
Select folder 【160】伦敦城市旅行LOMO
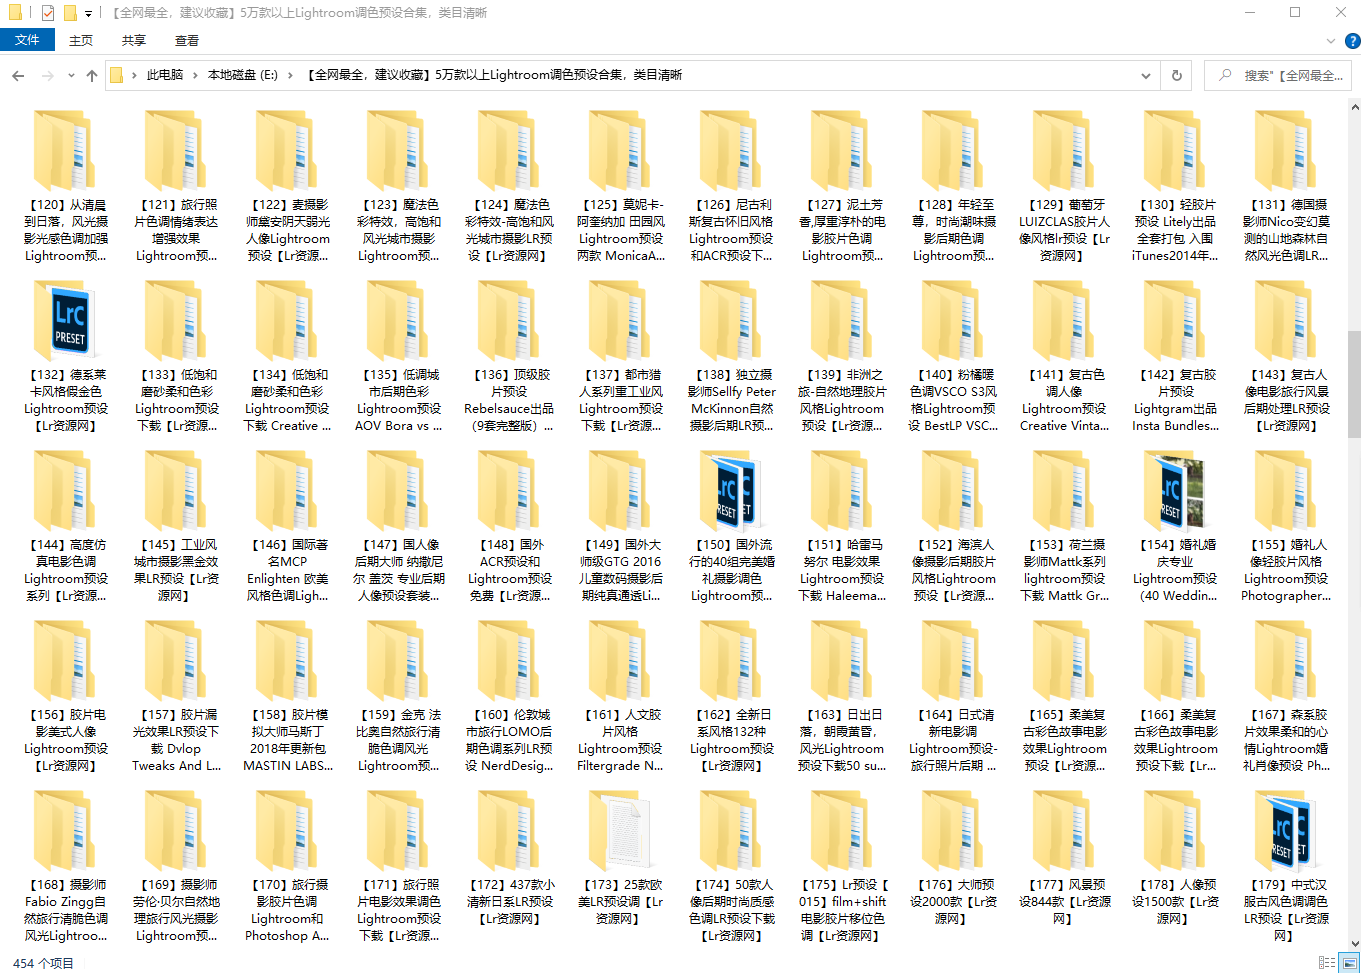pos(510,696)
